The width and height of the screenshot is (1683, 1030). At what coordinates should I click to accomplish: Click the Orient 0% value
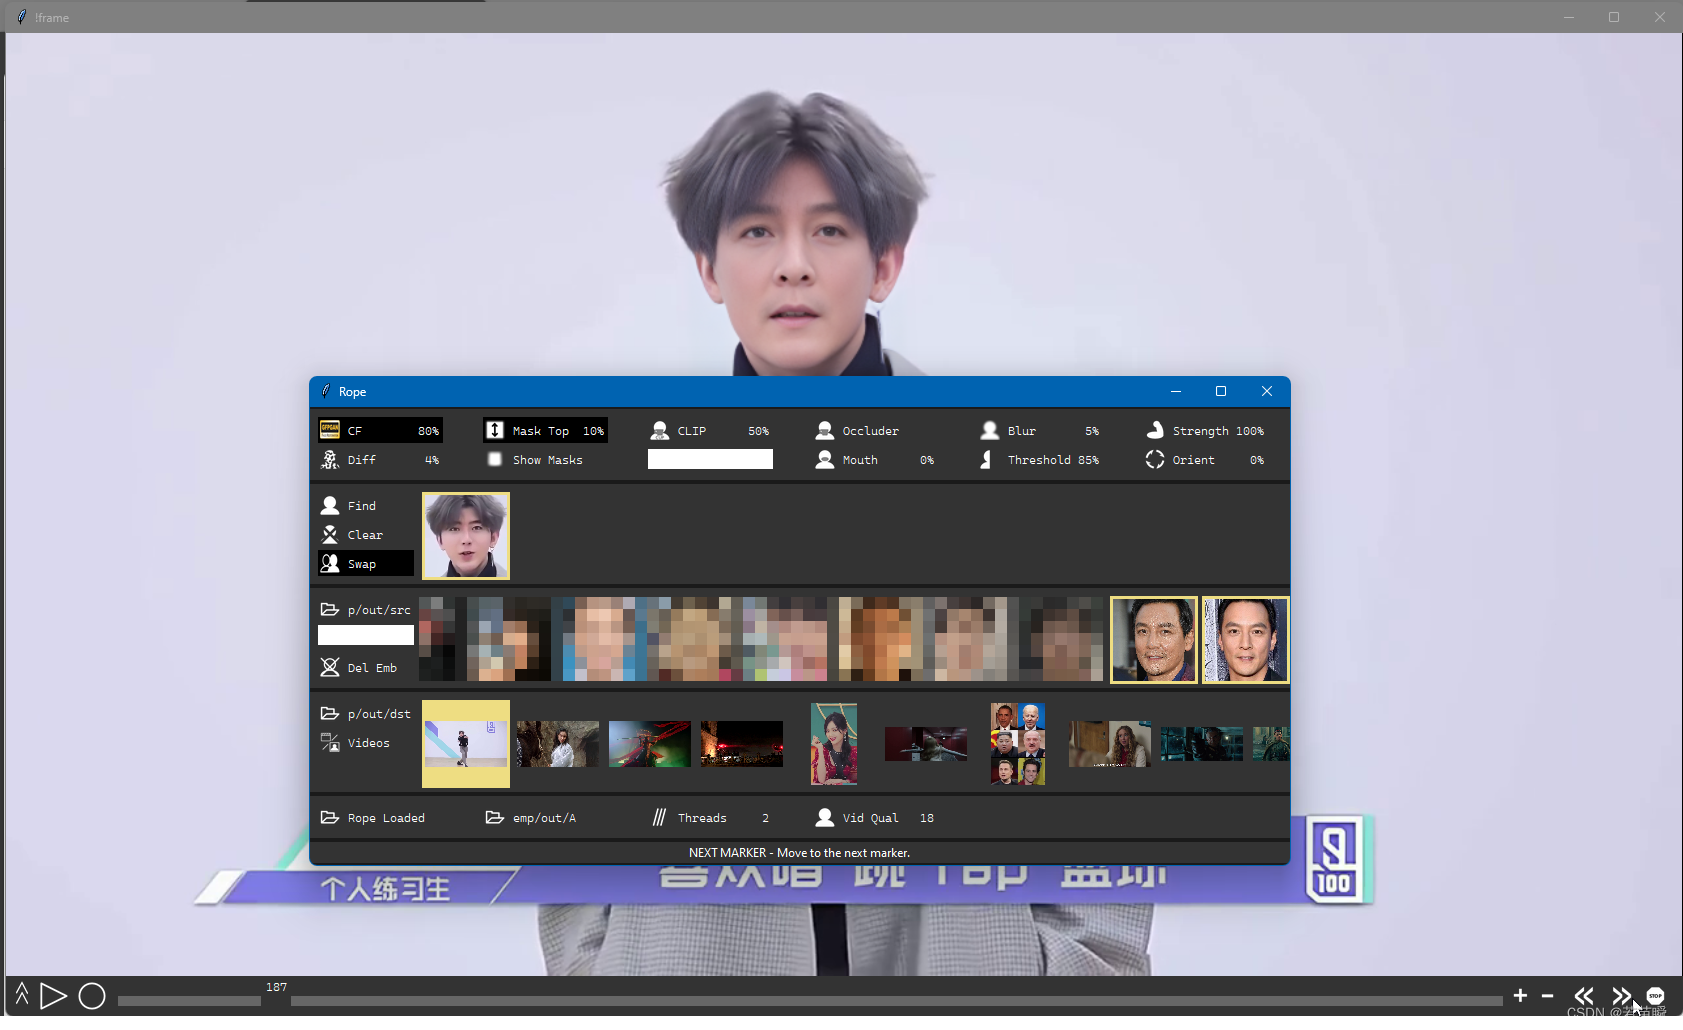1257,460
